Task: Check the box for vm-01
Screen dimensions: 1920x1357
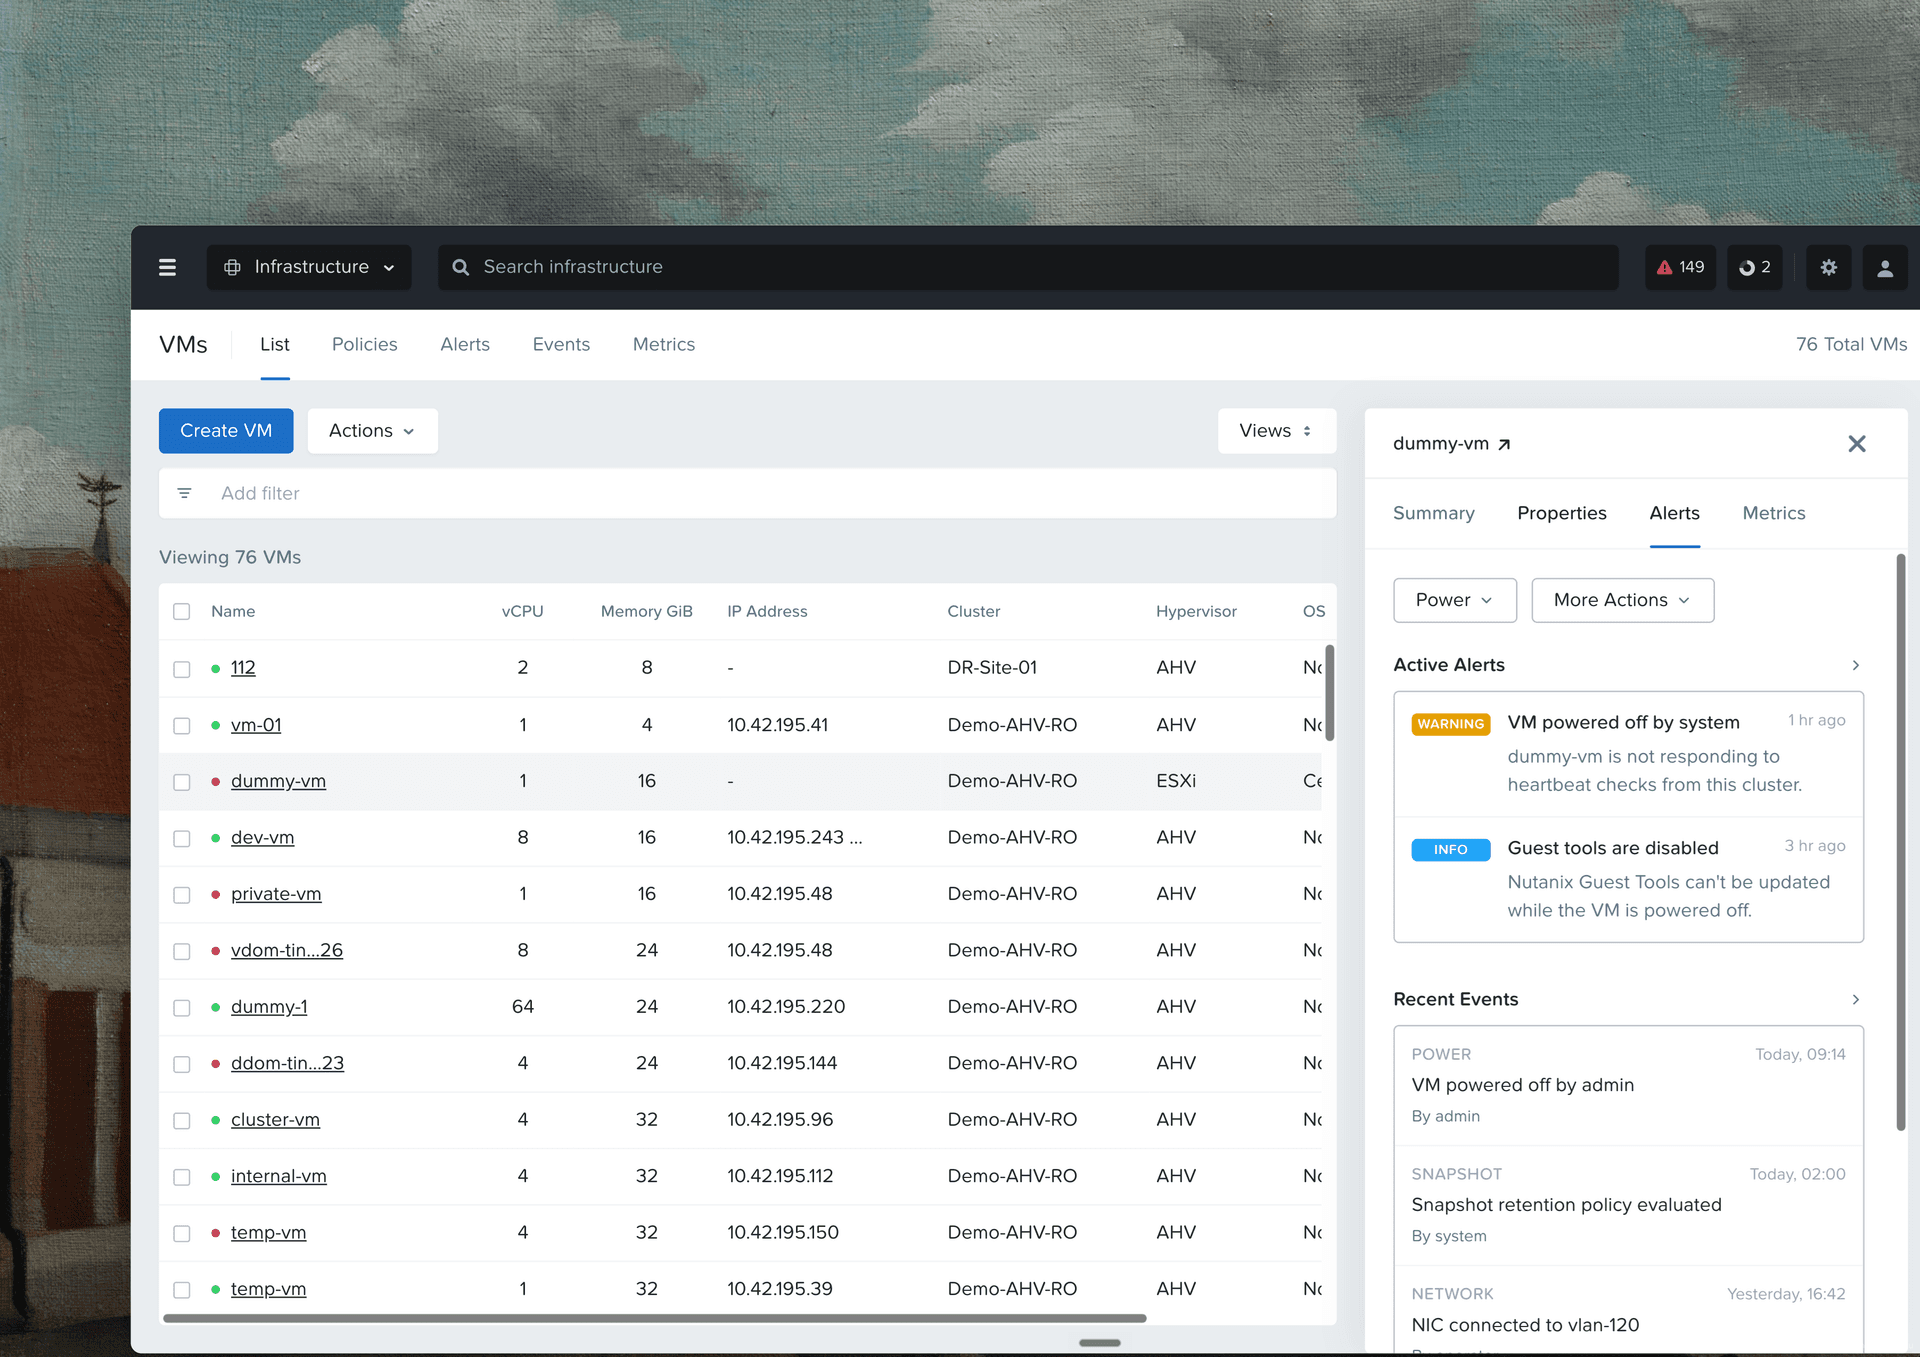Action: tap(181, 725)
